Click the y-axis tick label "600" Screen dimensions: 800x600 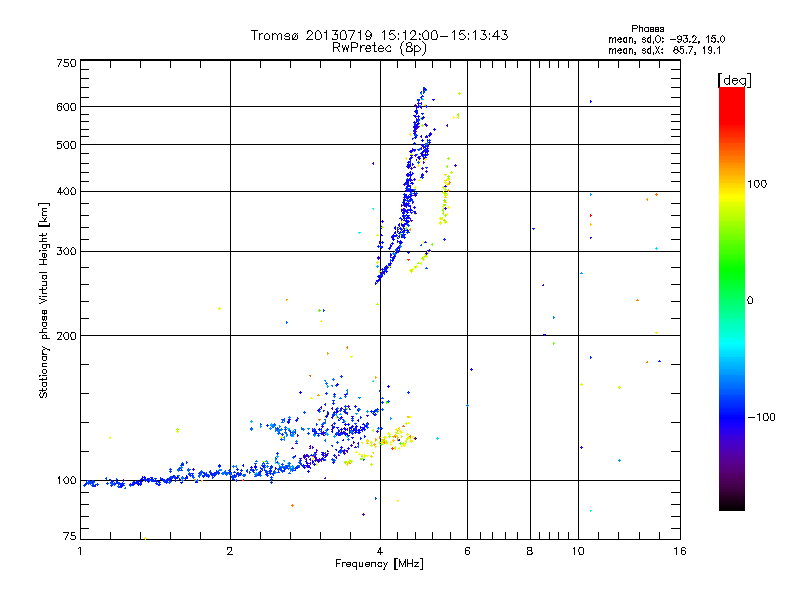[x=67, y=107]
